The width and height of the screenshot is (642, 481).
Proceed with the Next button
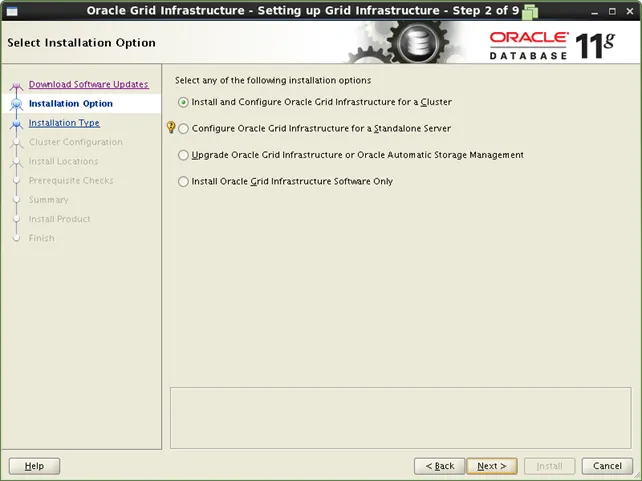[x=492, y=466]
